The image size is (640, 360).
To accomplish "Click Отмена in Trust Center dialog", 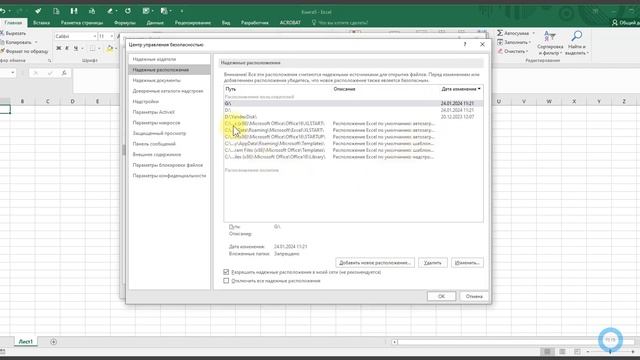I will click(474, 296).
